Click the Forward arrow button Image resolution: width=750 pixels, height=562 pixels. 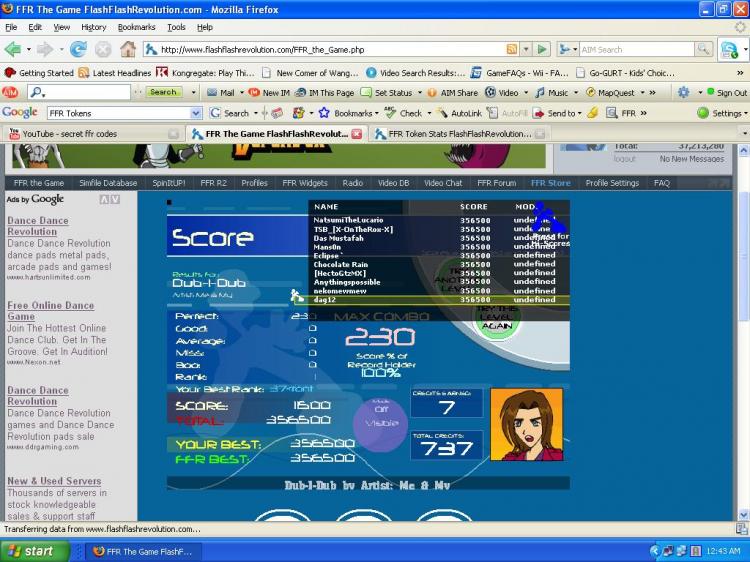click(x=45, y=49)
